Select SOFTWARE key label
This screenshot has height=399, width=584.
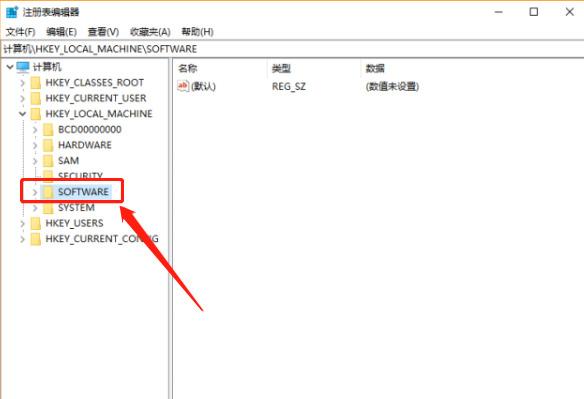(83, 192)
